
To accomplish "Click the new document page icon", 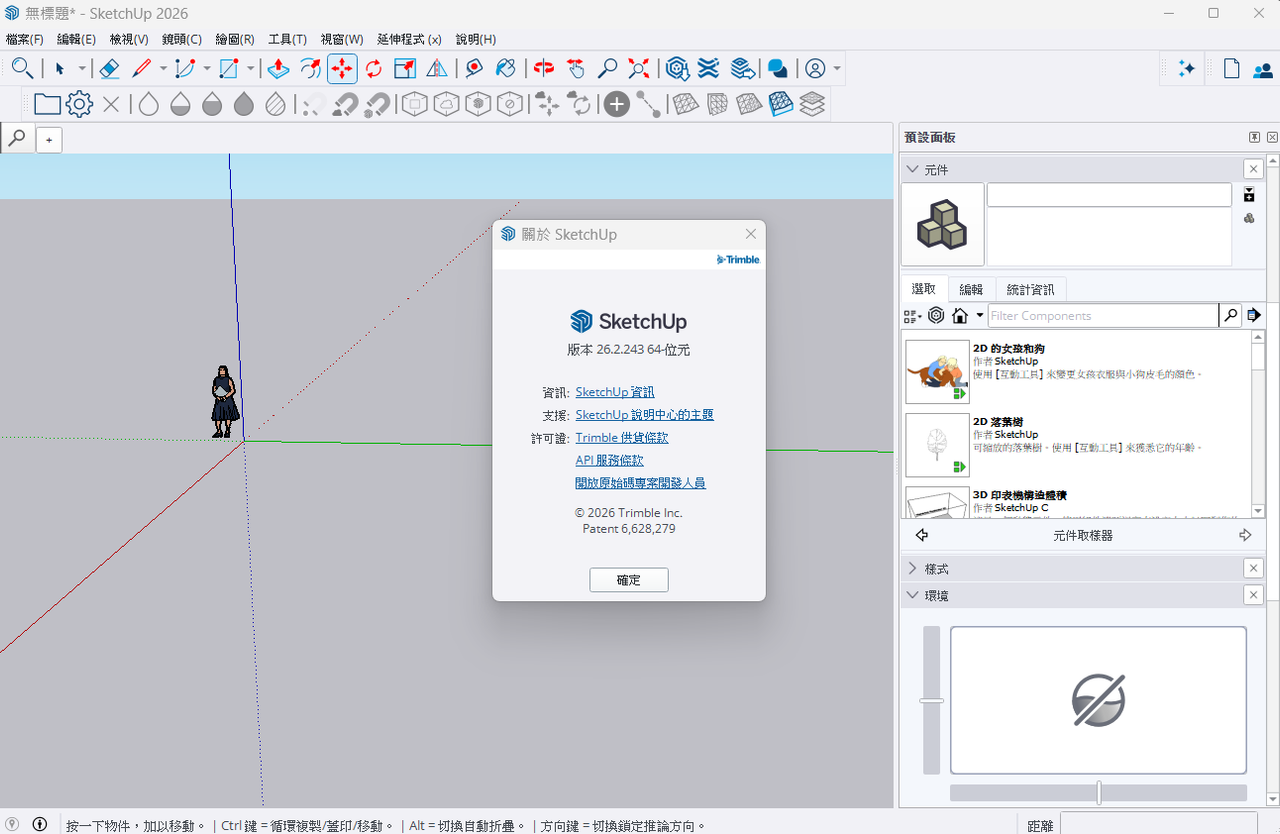I will (x=1232, y=69).
